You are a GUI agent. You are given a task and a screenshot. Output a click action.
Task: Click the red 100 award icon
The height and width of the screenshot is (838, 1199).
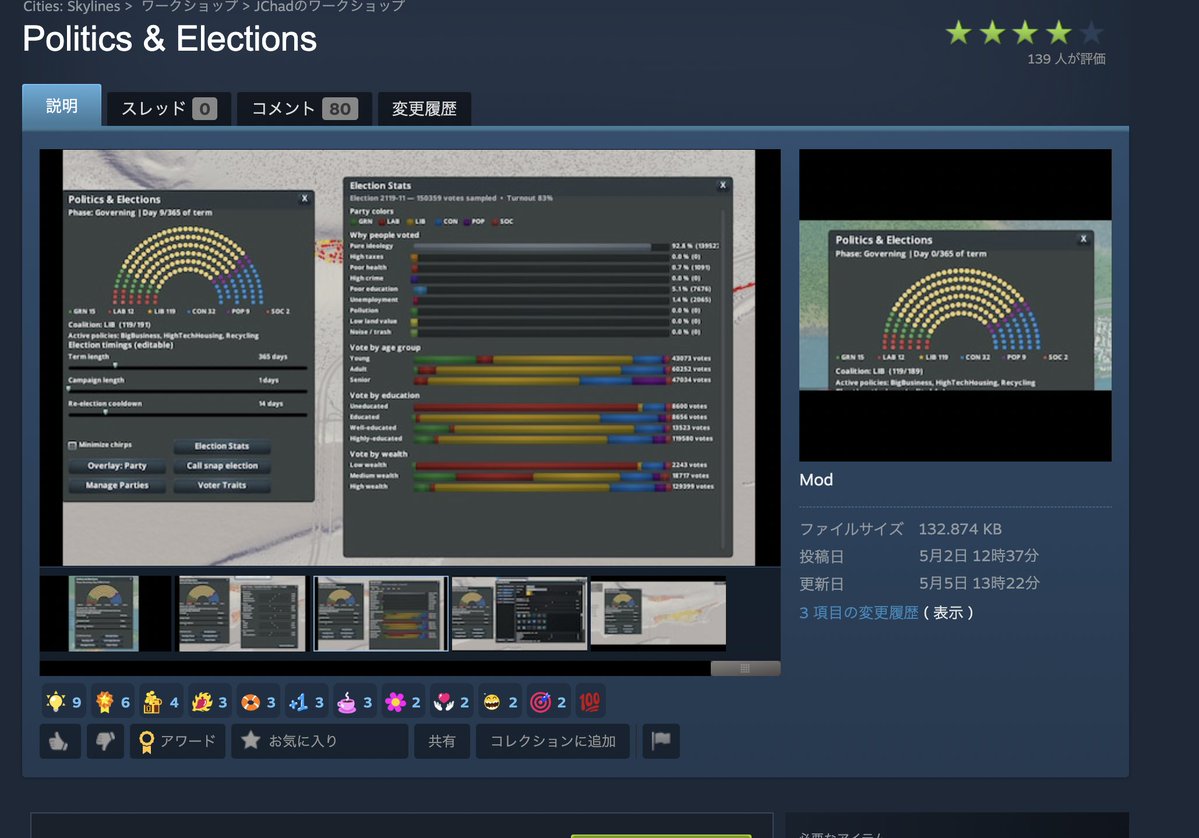590,702
